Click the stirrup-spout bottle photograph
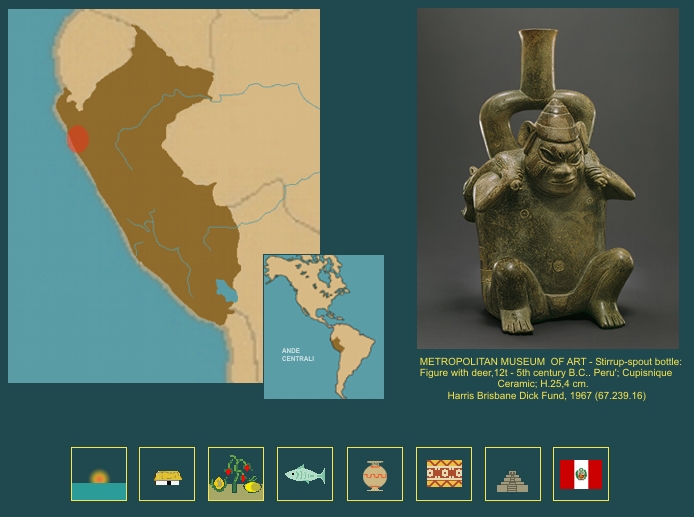This screenshot has height=517, width=694. [x=548, y=179]
